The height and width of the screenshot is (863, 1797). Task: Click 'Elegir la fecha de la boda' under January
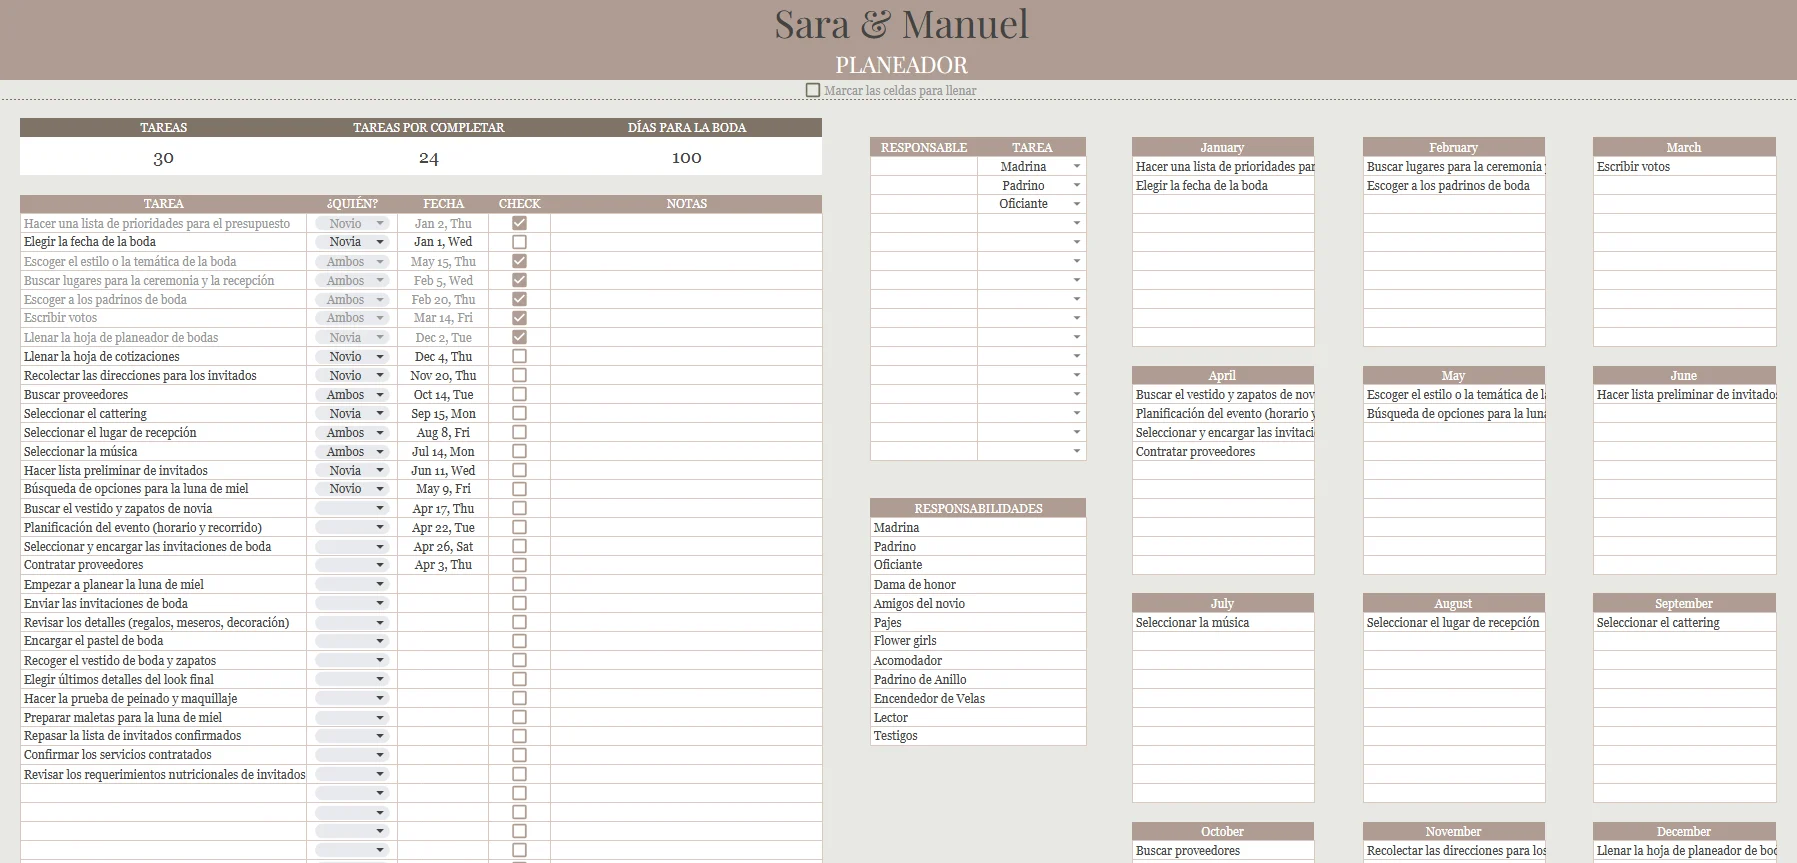(x=1223, y=186)
